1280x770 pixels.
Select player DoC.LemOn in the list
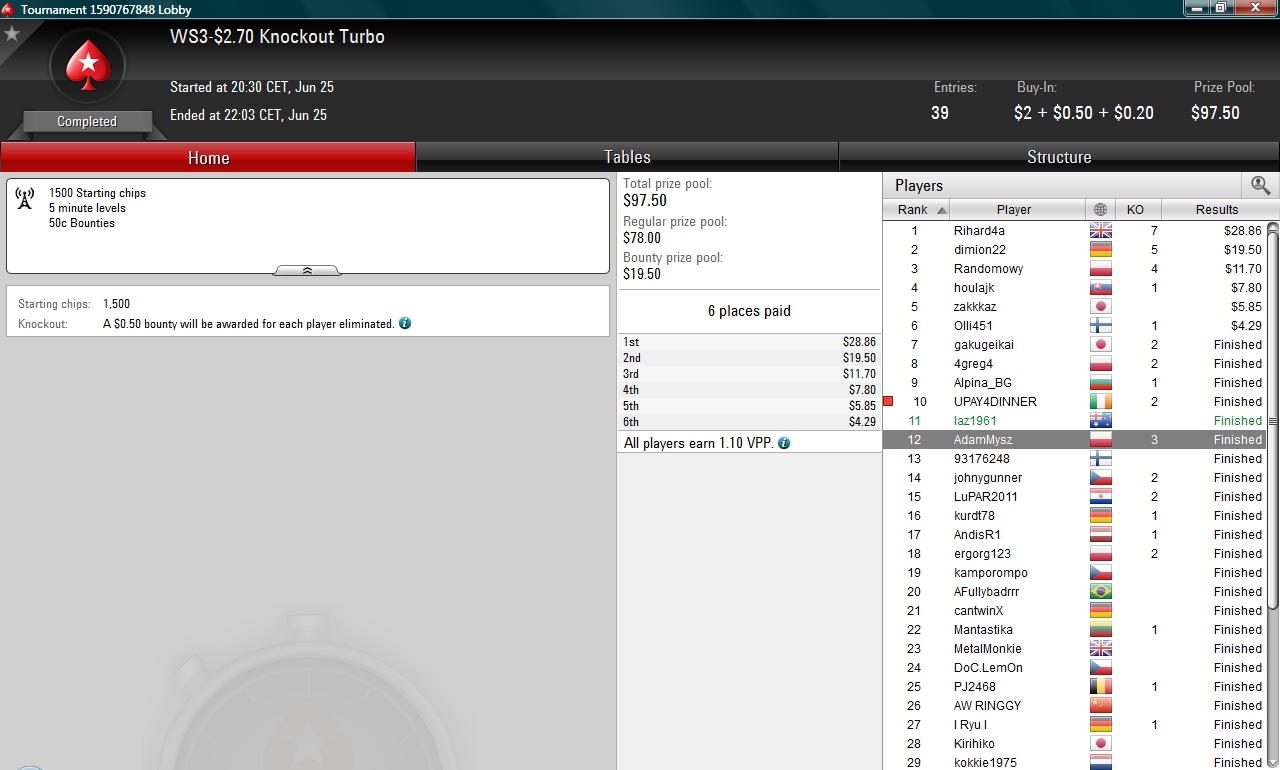pos(988,668)
